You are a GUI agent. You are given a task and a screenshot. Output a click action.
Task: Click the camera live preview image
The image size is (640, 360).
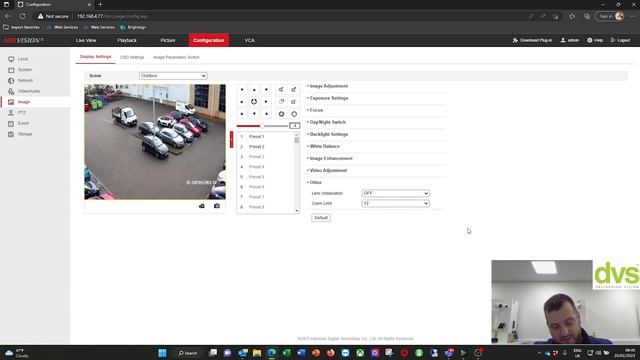pos(155,142)
